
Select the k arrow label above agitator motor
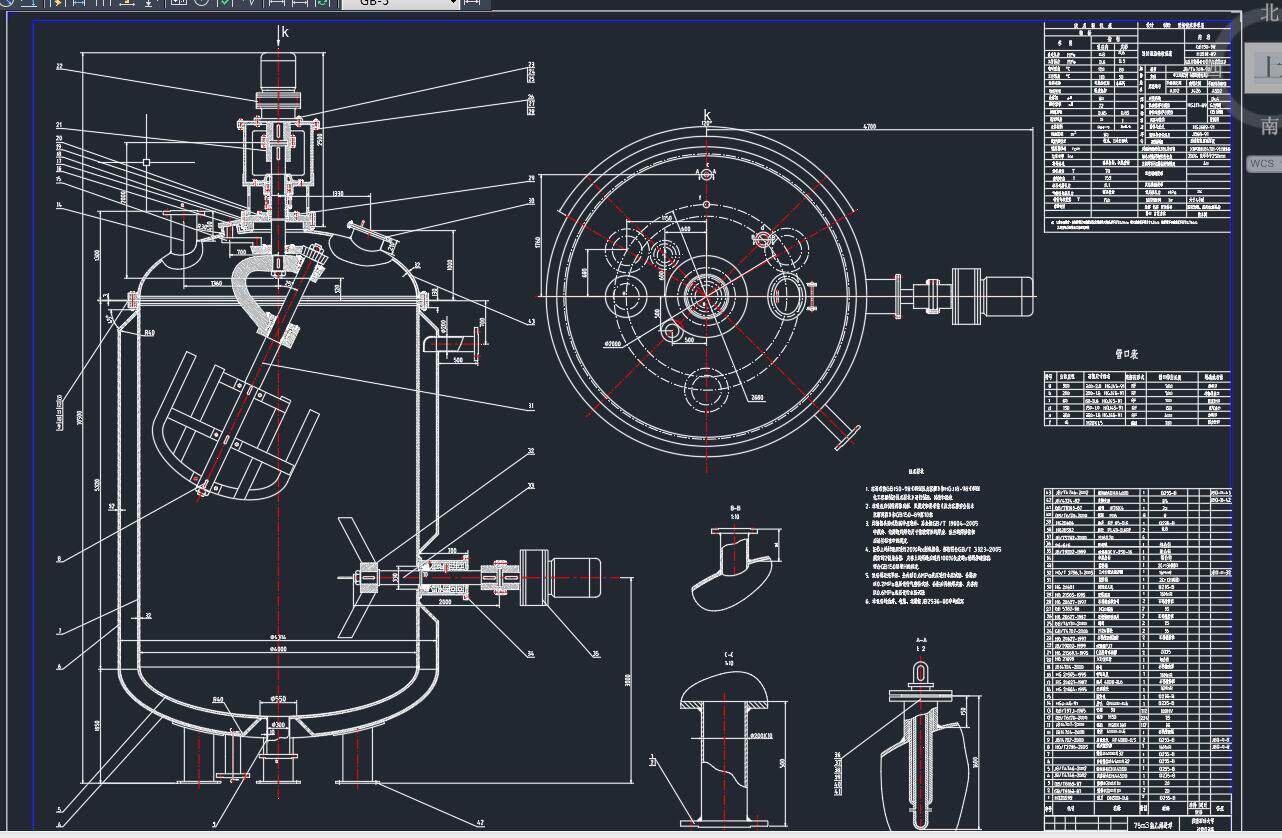coord(285,32)
